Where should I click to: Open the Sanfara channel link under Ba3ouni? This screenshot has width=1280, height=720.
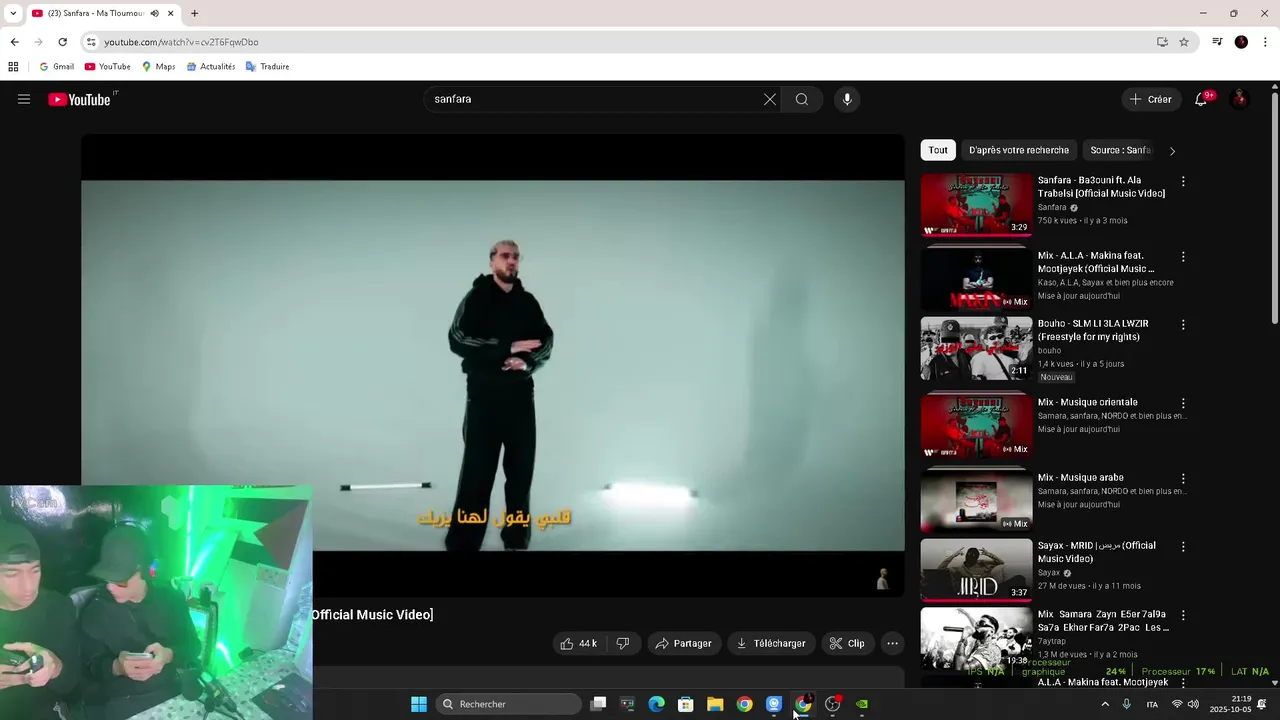pyautogui.click(x=1052, y=208)
